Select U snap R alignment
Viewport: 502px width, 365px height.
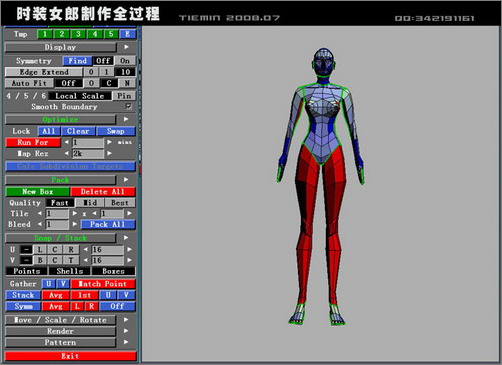click(71, 249)
